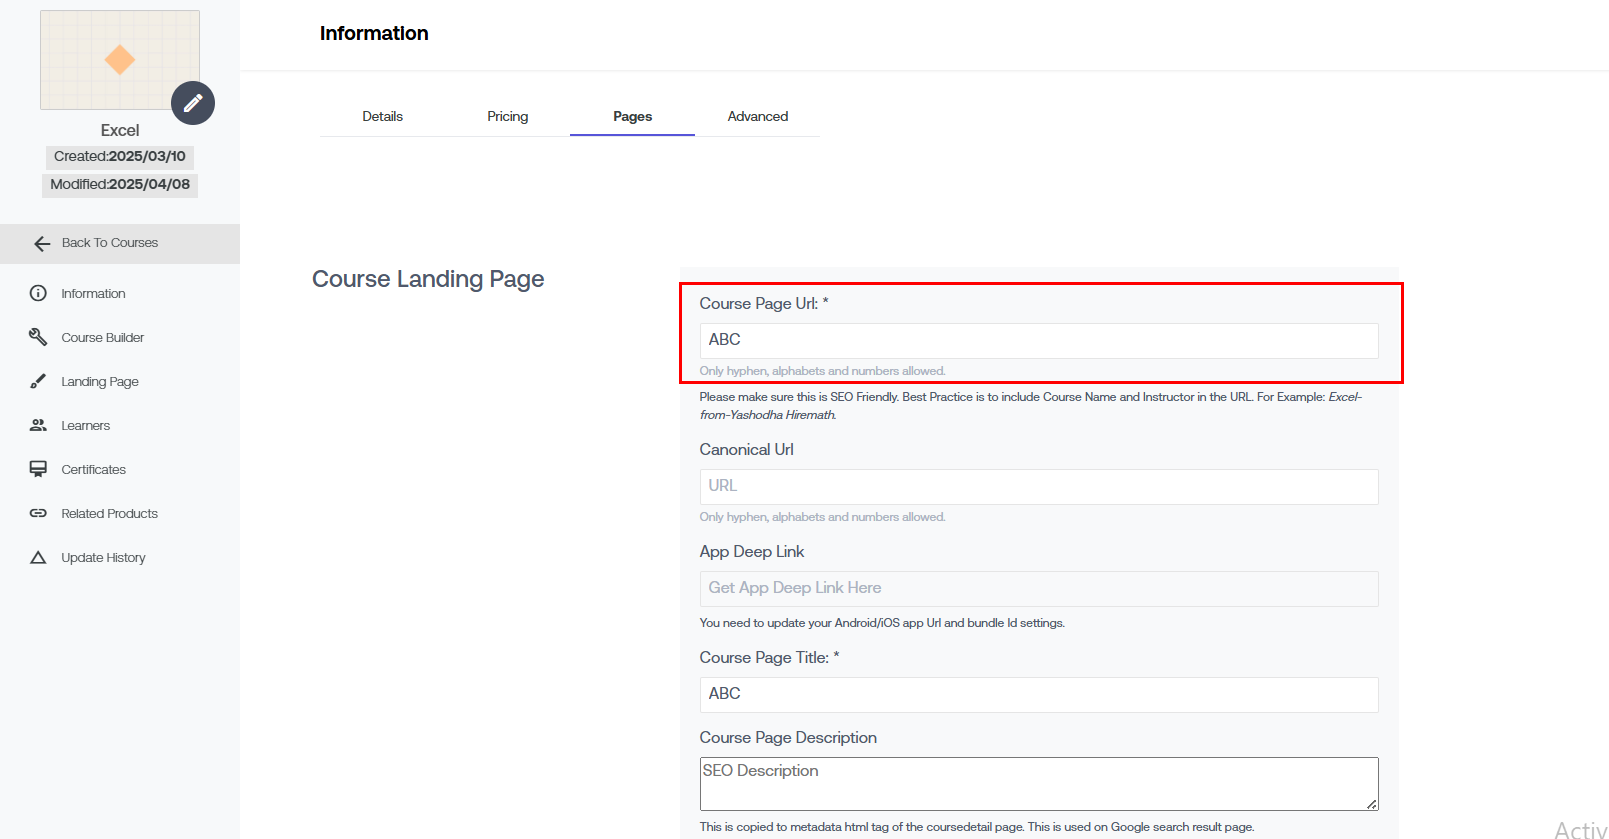Click the pencil edit icon on course thumbnail
1609x839 pixels.
pyautogui.click(x=193, y=103)
